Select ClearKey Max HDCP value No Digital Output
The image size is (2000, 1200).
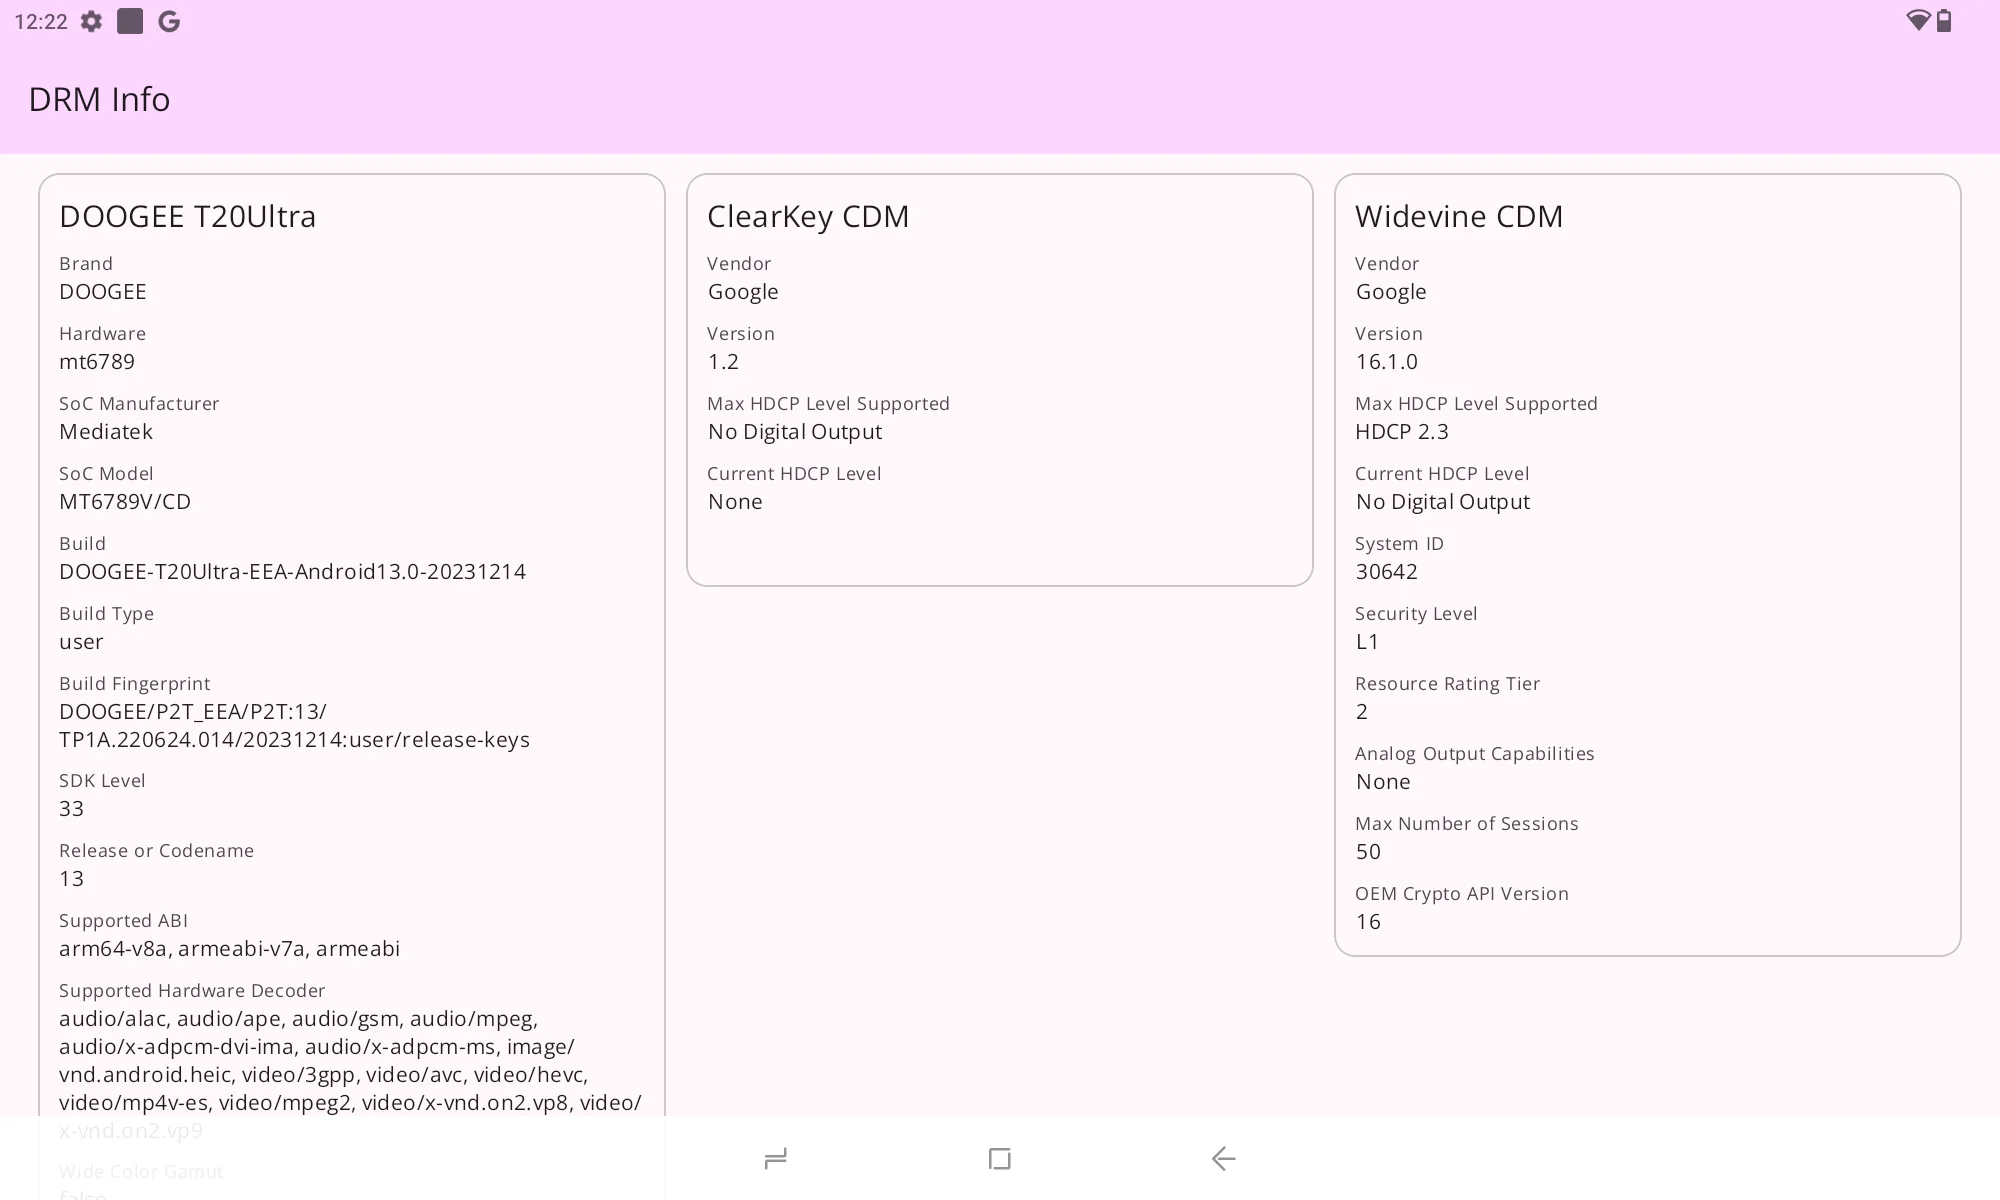click(x=795, y=432)
